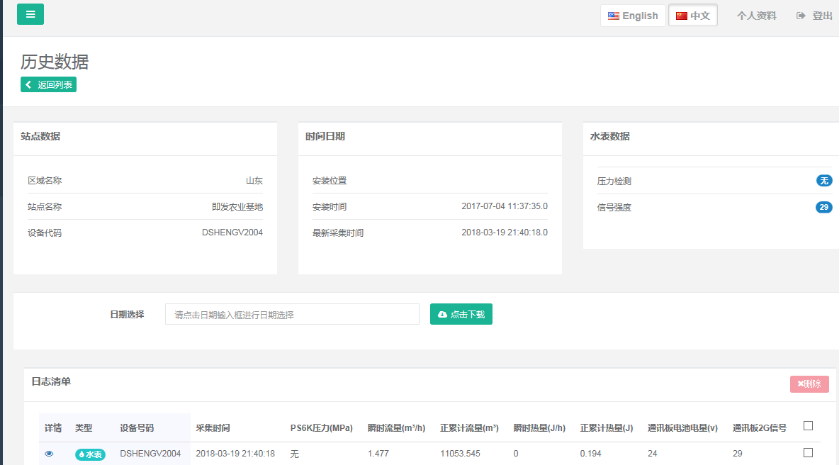The width and height of the screenshot is (840, 465).
Task: Click the 信号强度 badge showing 29
Action: point(824,207)
